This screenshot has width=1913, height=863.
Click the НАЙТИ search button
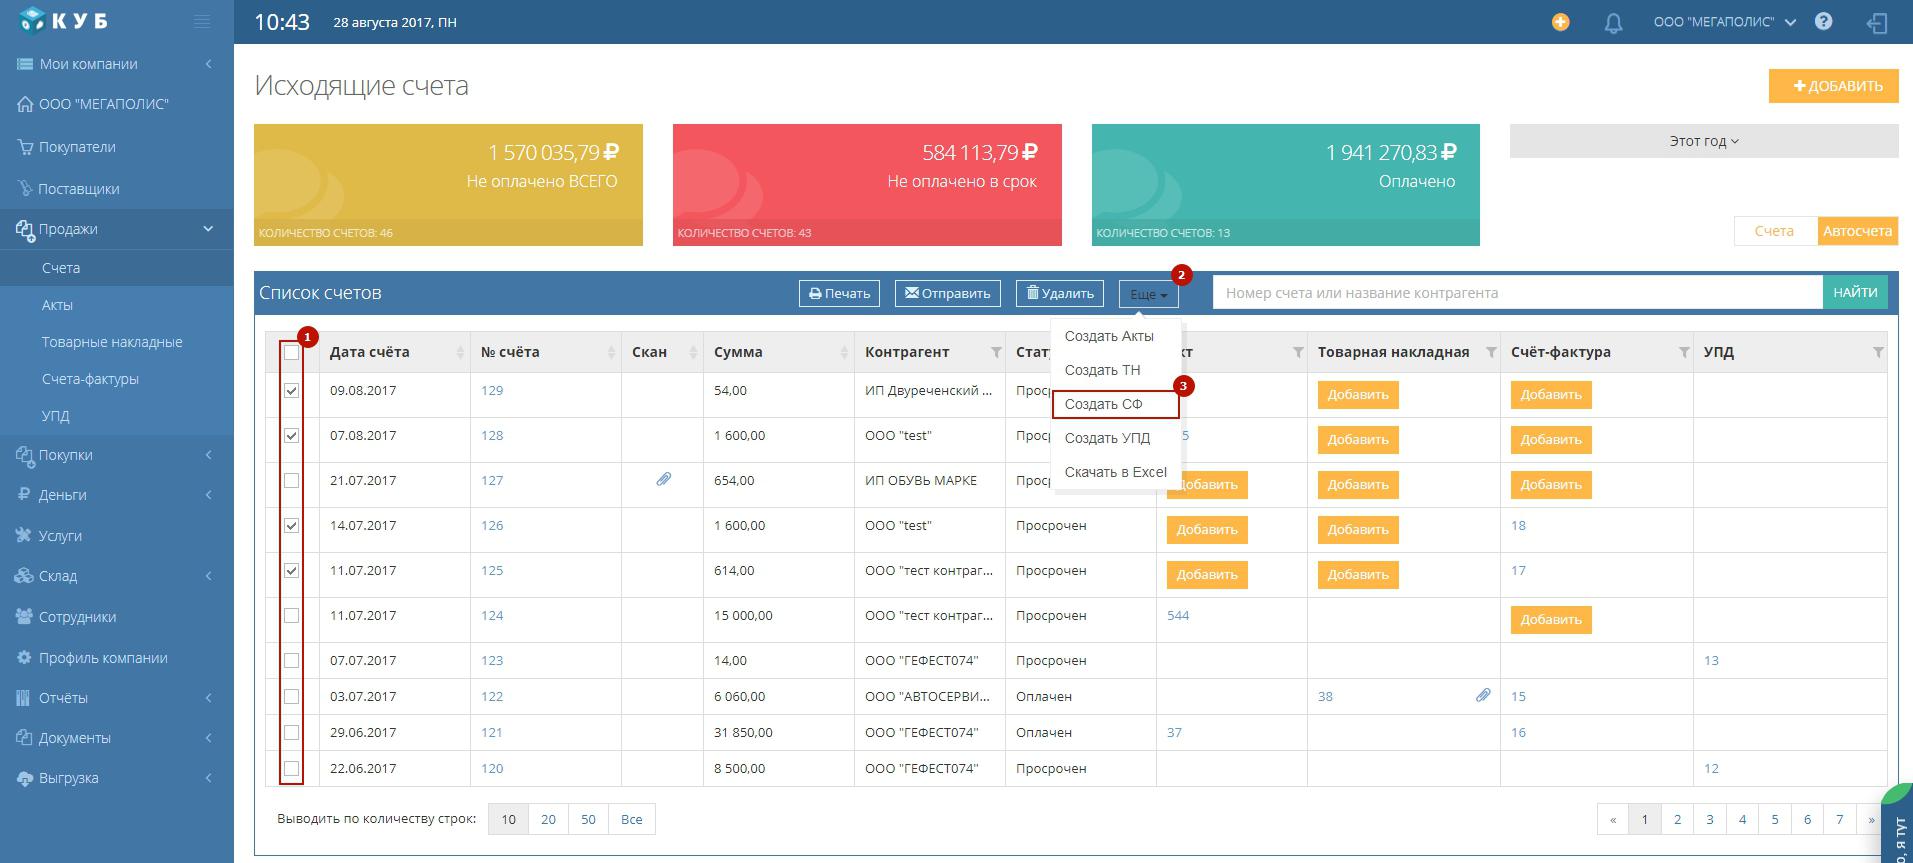pos(1855,292)
